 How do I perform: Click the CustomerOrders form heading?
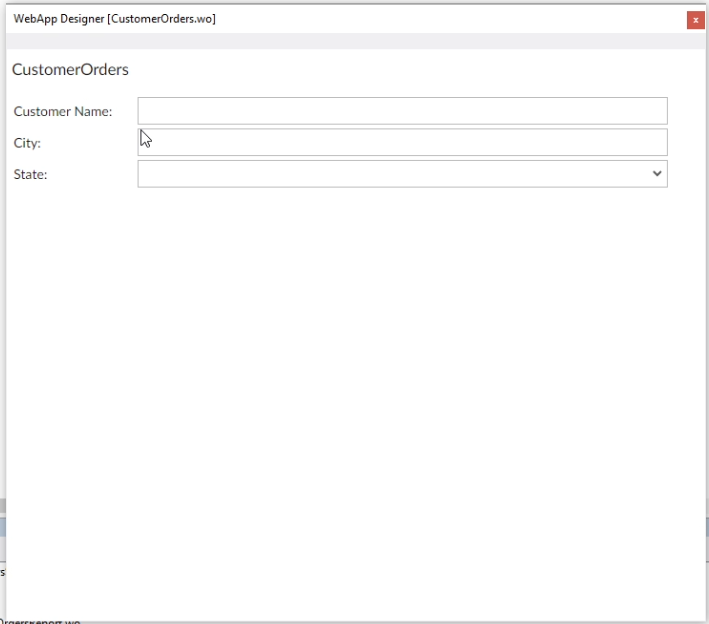70,70
